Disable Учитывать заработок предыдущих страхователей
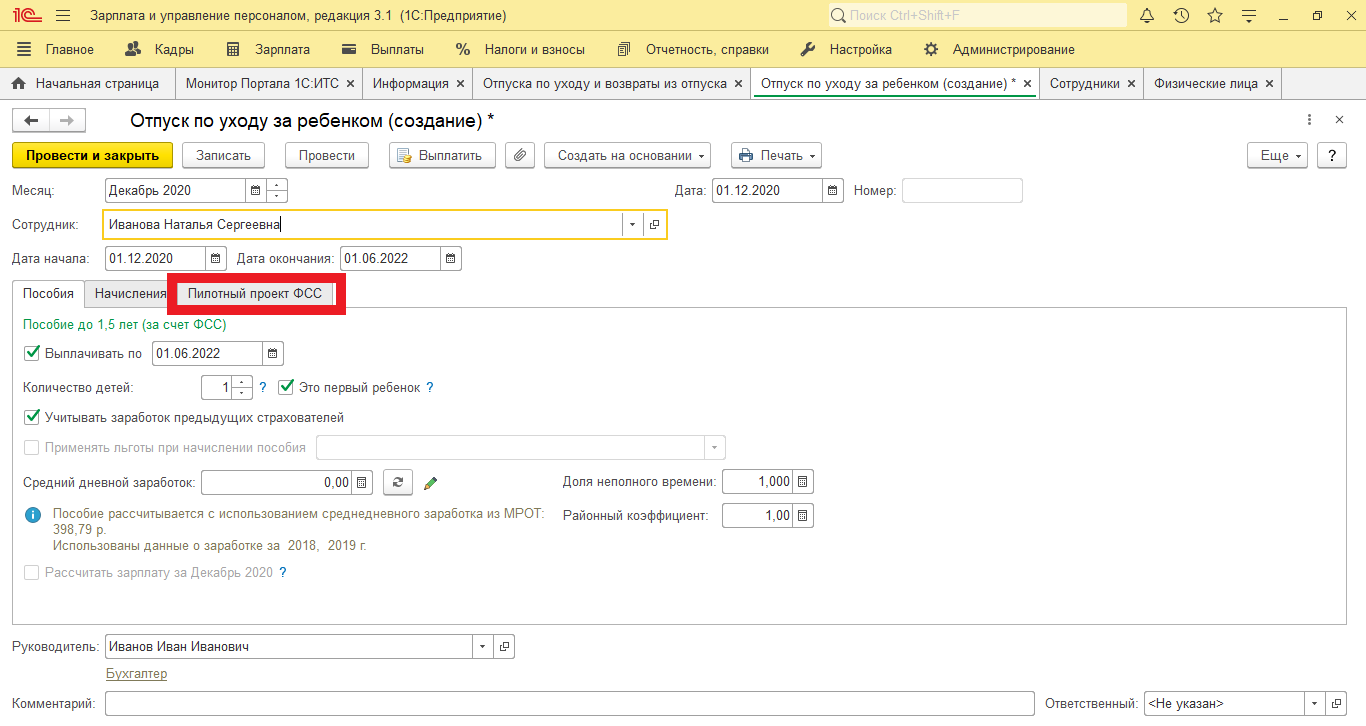 (x=32, y=417)
